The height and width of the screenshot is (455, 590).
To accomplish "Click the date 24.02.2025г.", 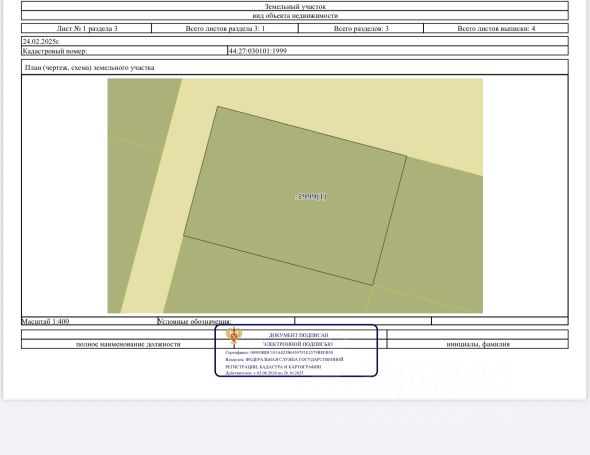I will click(41, 41).
